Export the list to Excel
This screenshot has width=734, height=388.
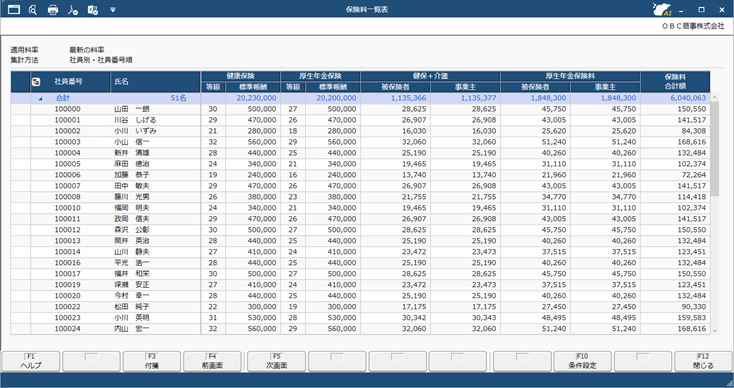93,10
